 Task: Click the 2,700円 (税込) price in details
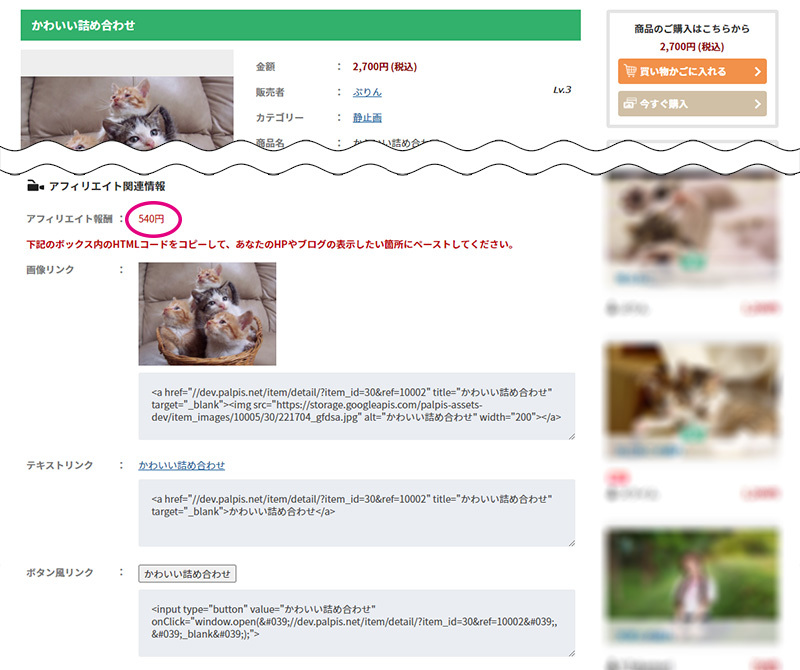[x=385, y=67]
